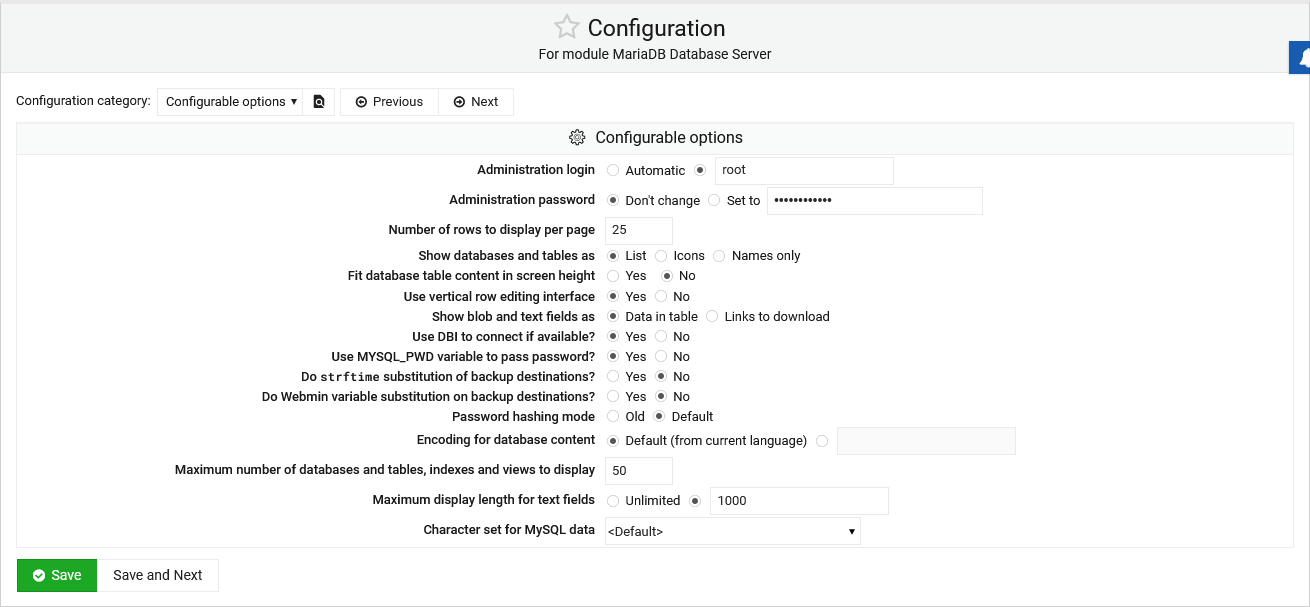
Task: Click the green Save button
Action: coord(57,575)
